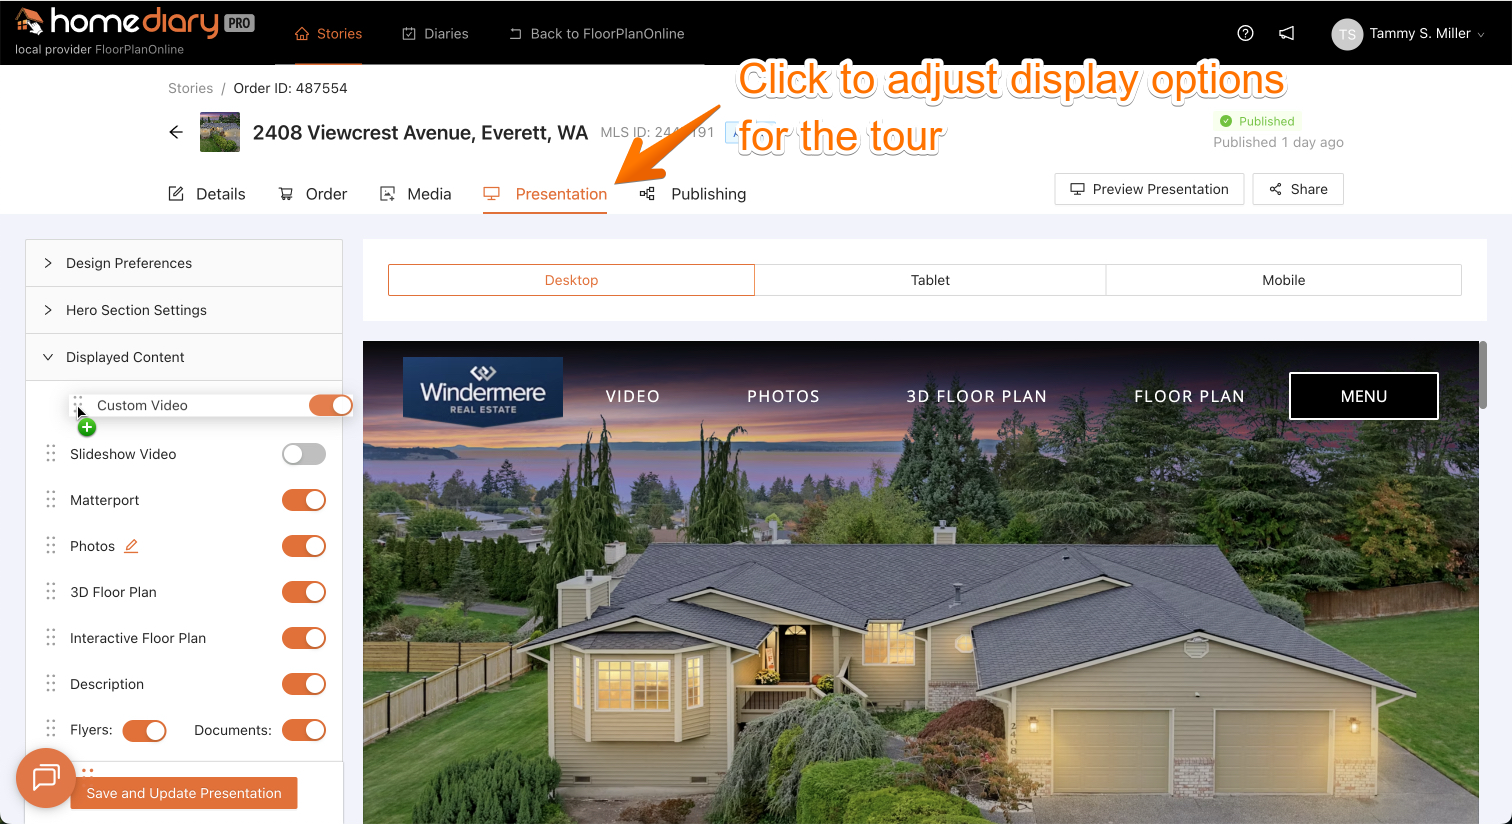
Task: Turn off the Matterport toggle
Action: pos(304,500)
